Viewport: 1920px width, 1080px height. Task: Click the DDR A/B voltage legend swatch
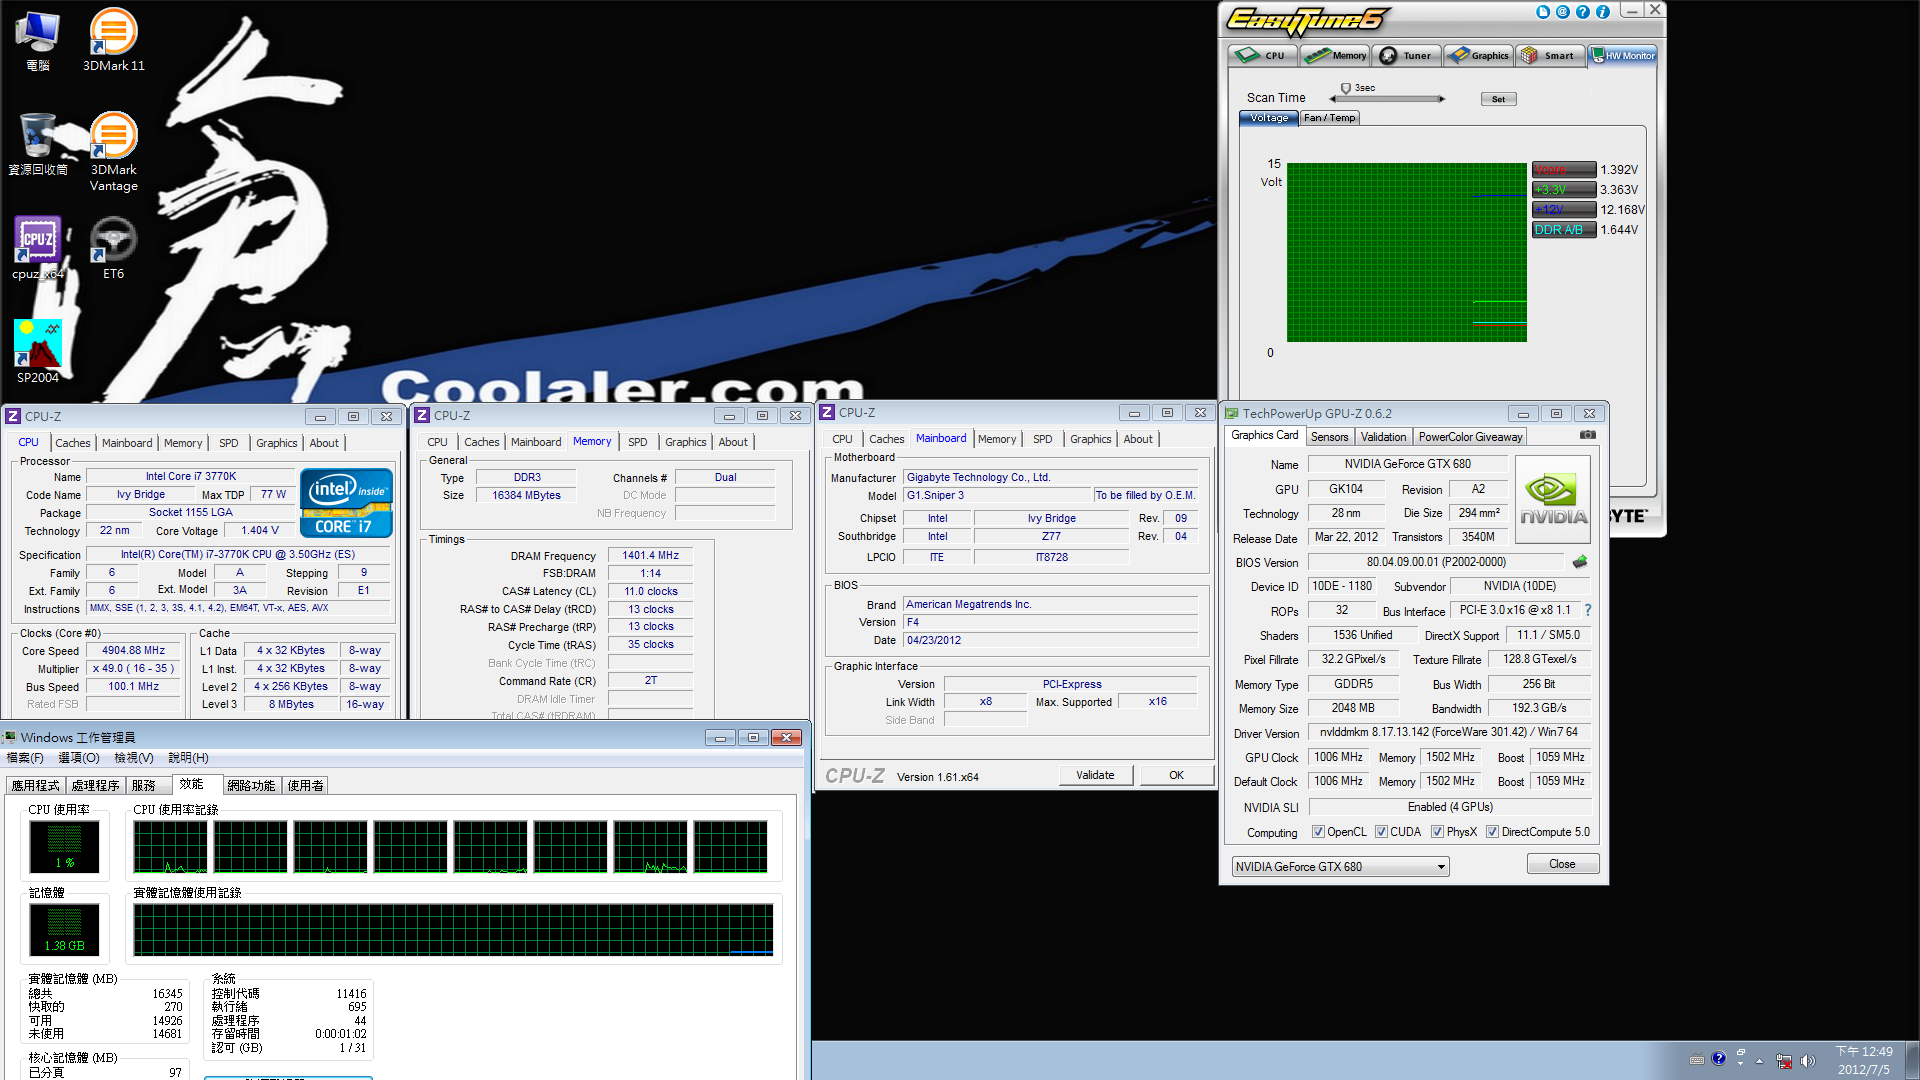tap(1564, 229)
